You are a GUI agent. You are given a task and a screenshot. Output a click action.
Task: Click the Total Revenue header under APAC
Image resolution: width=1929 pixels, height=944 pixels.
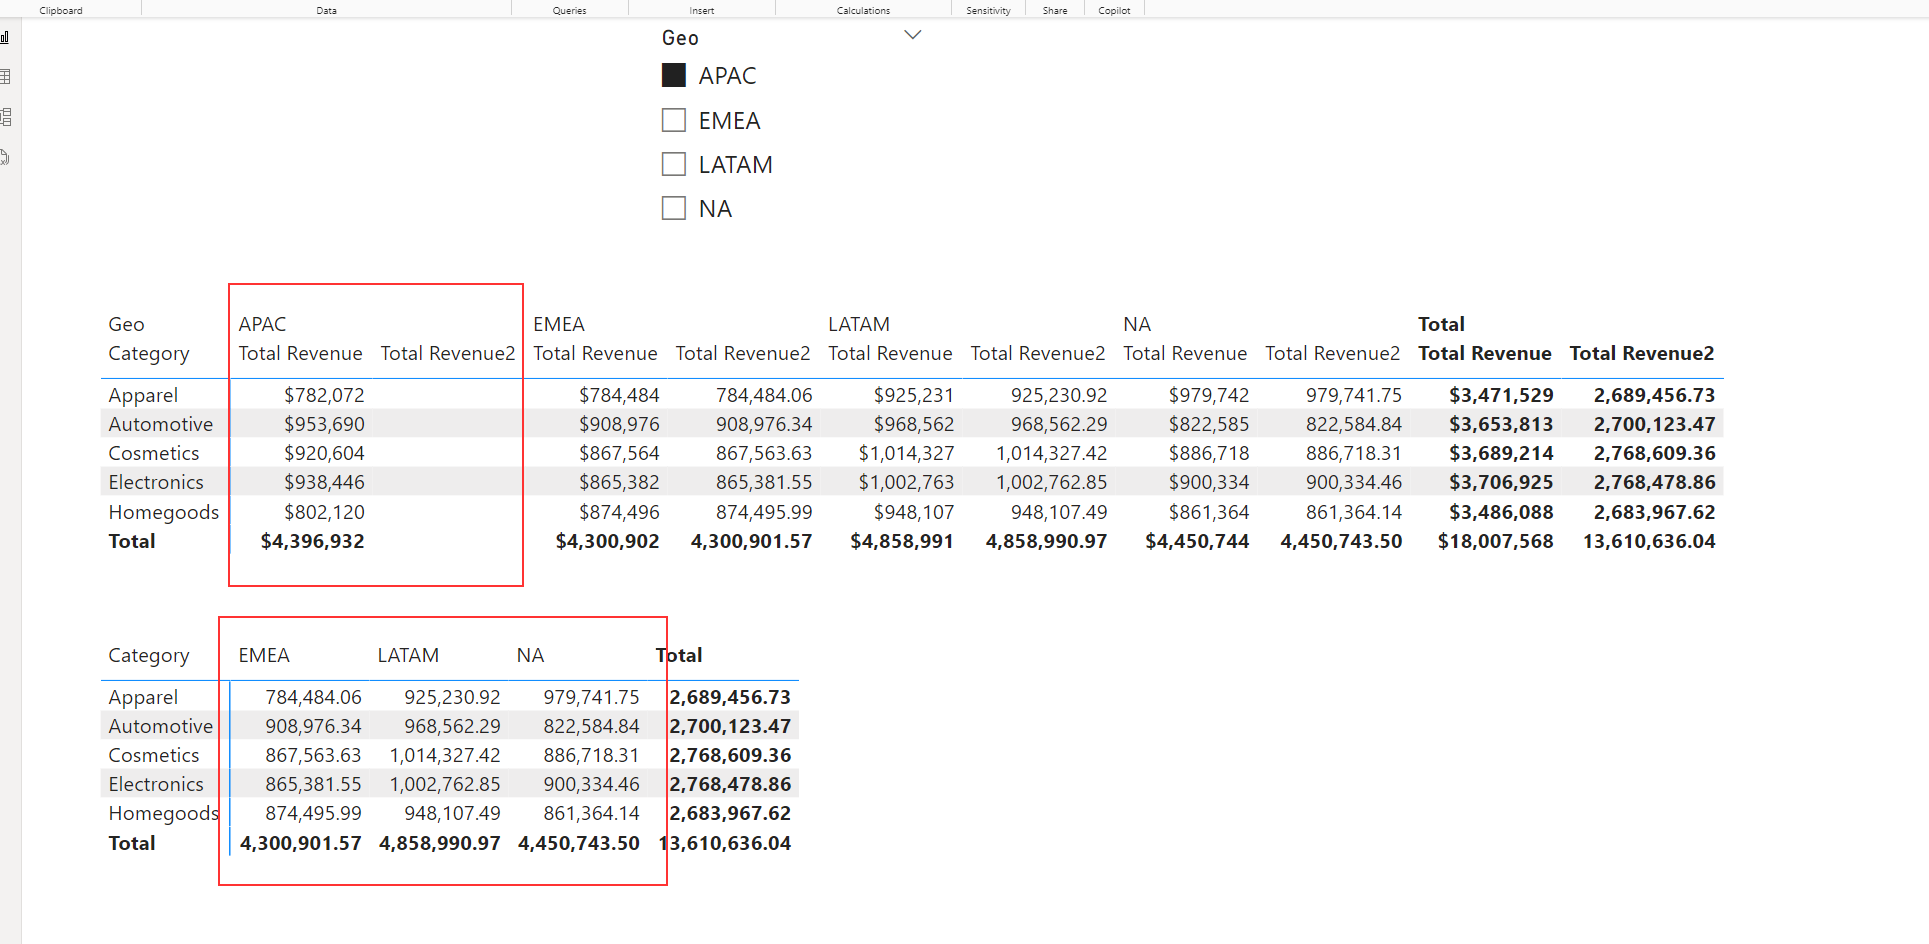pos(300,353)
